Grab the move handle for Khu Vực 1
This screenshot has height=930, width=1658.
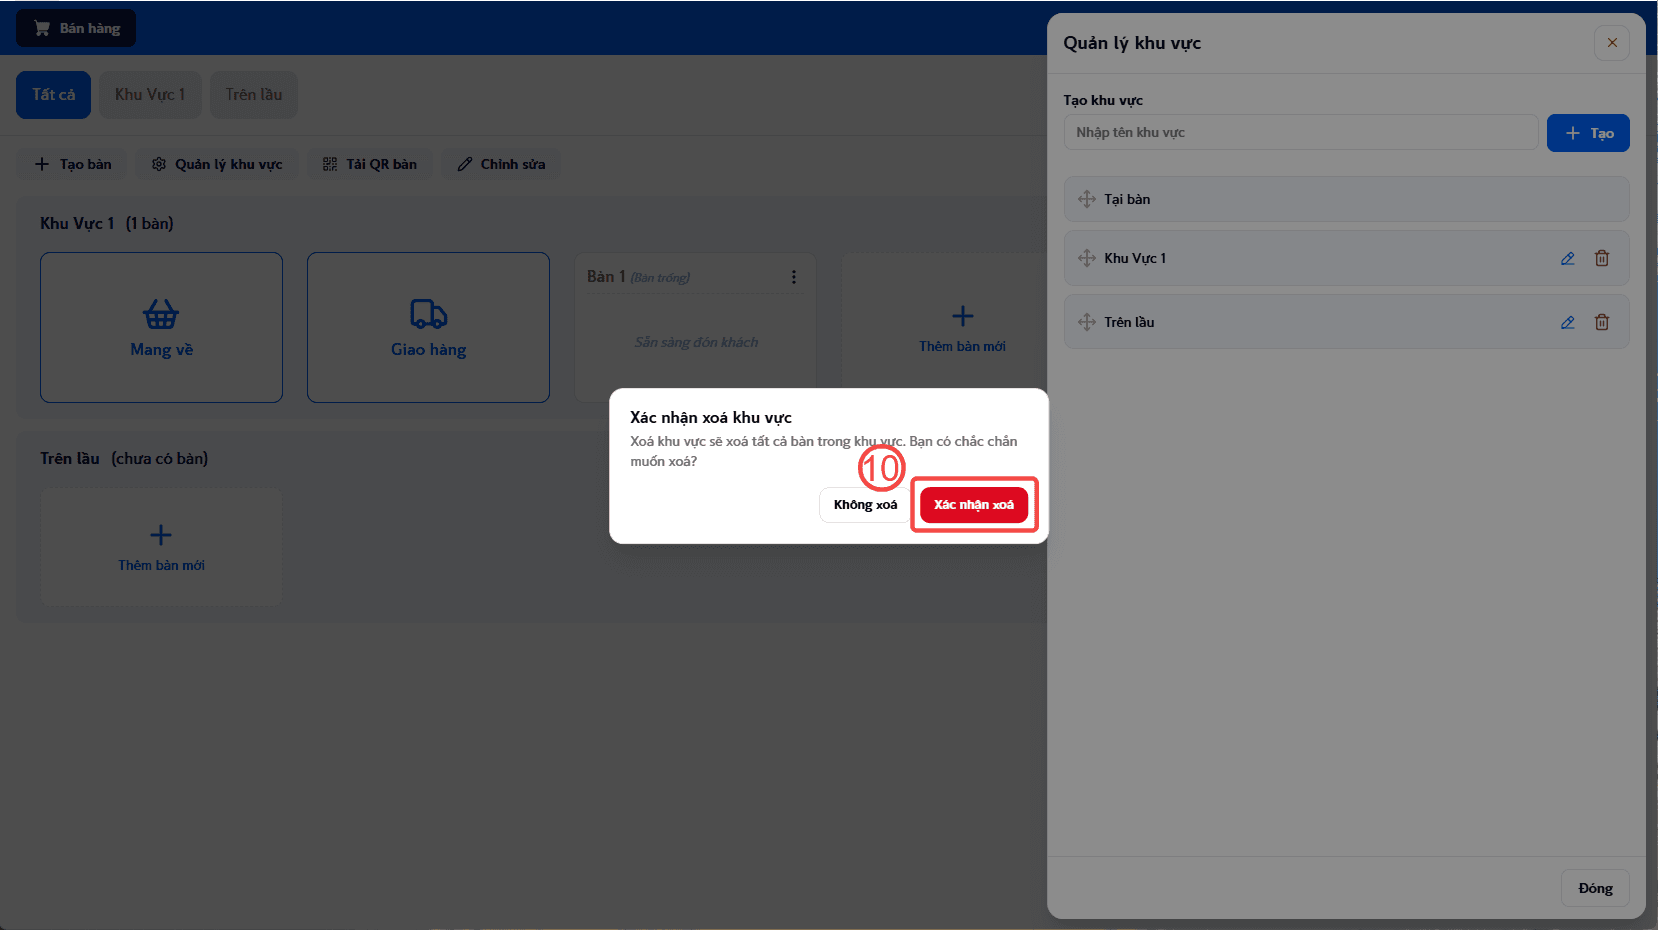[x=1087, y=258]
